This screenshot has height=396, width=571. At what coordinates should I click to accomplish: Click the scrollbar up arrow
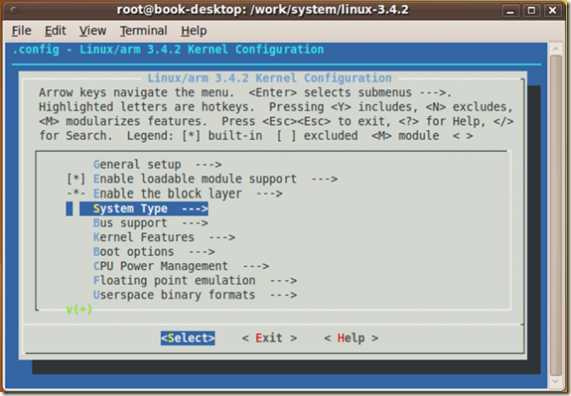coord(556,48)
